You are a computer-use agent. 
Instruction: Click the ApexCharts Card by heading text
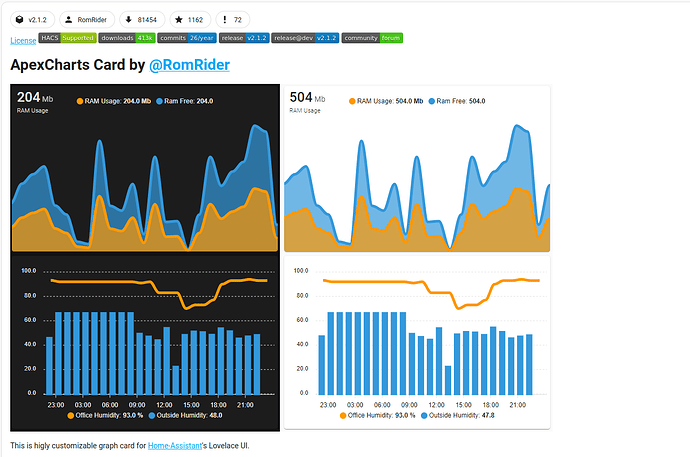pos(77,65)
